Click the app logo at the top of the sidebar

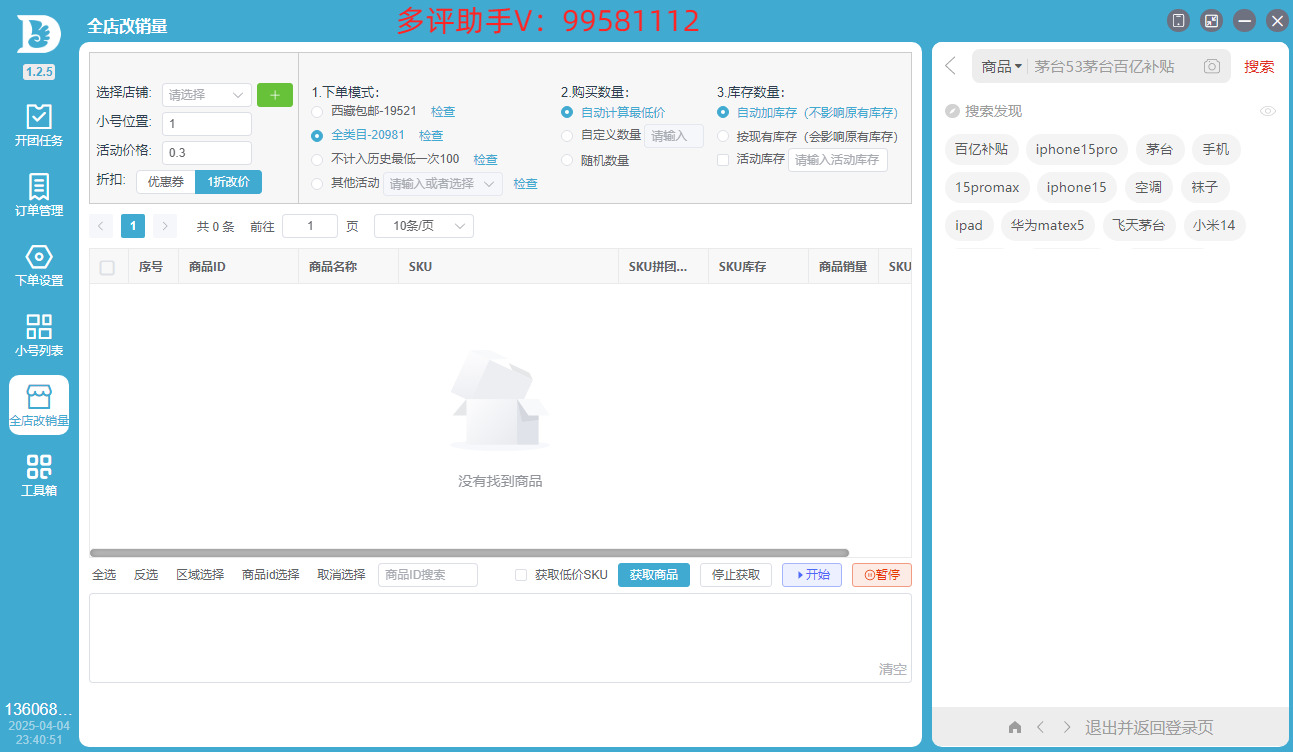[39, 33]
